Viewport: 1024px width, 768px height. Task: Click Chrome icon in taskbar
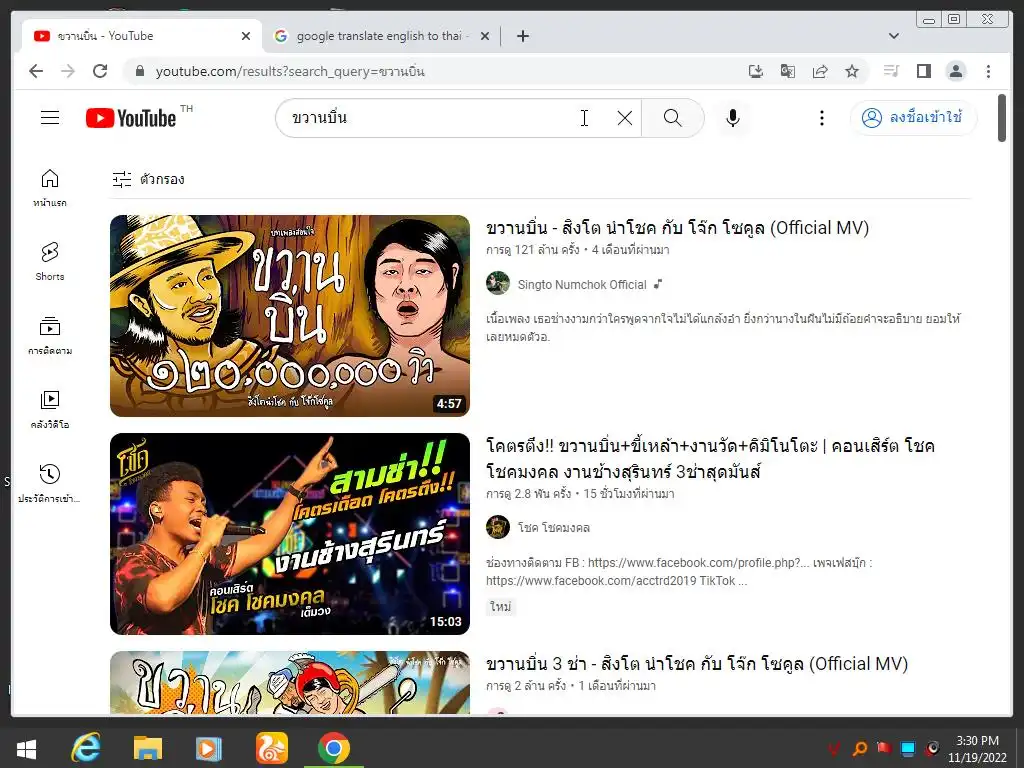coord(334,748)
